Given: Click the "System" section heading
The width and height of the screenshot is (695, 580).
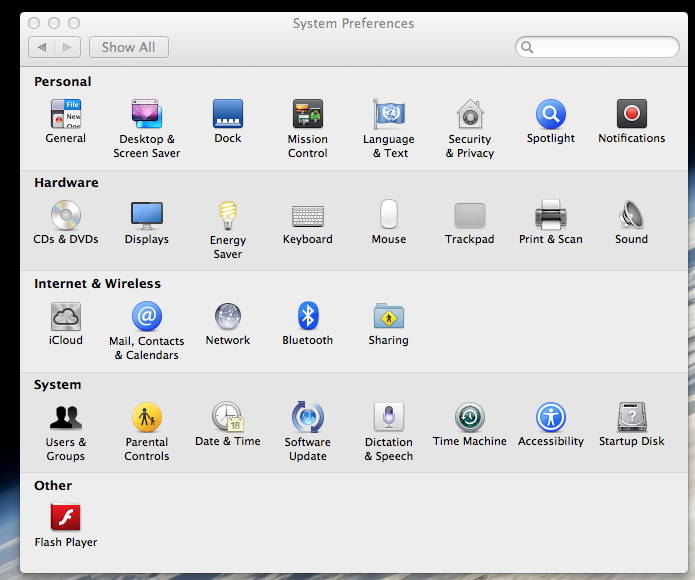Looking at the screenshot, I should coord(58,385).
